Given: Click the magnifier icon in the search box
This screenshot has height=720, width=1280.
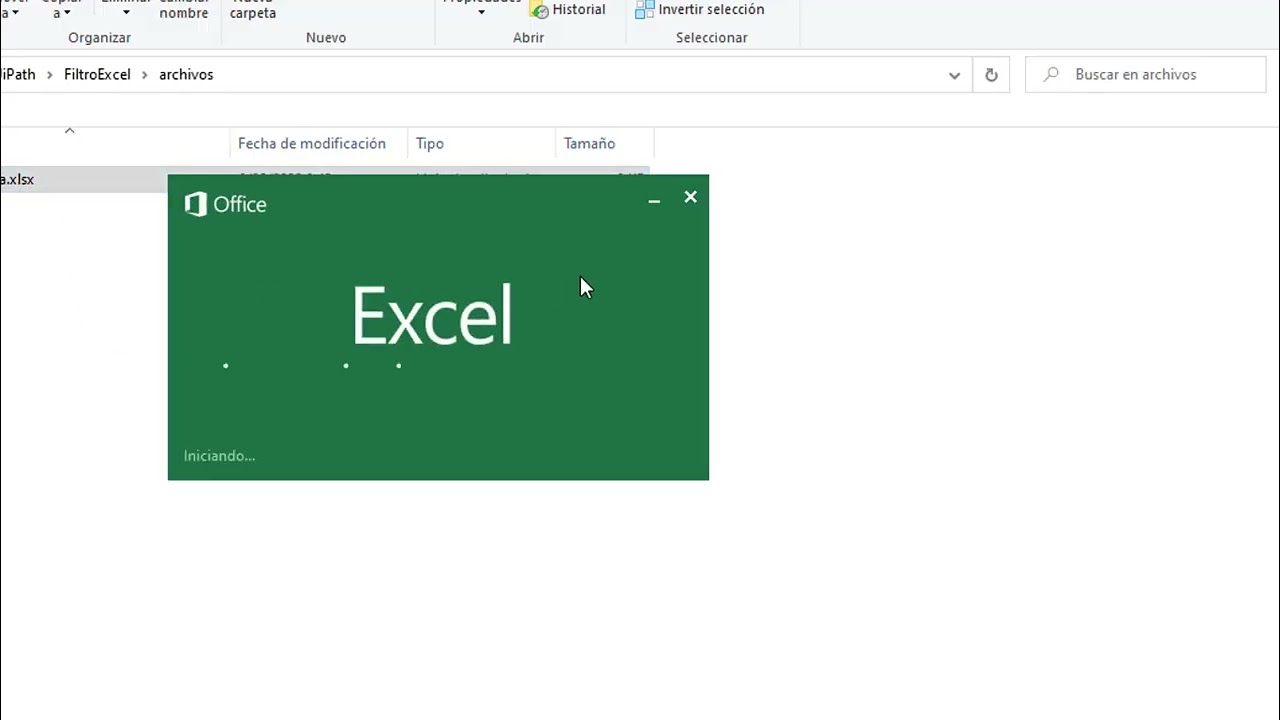Looking at the screenshot, I should [x=1051, y=75].
